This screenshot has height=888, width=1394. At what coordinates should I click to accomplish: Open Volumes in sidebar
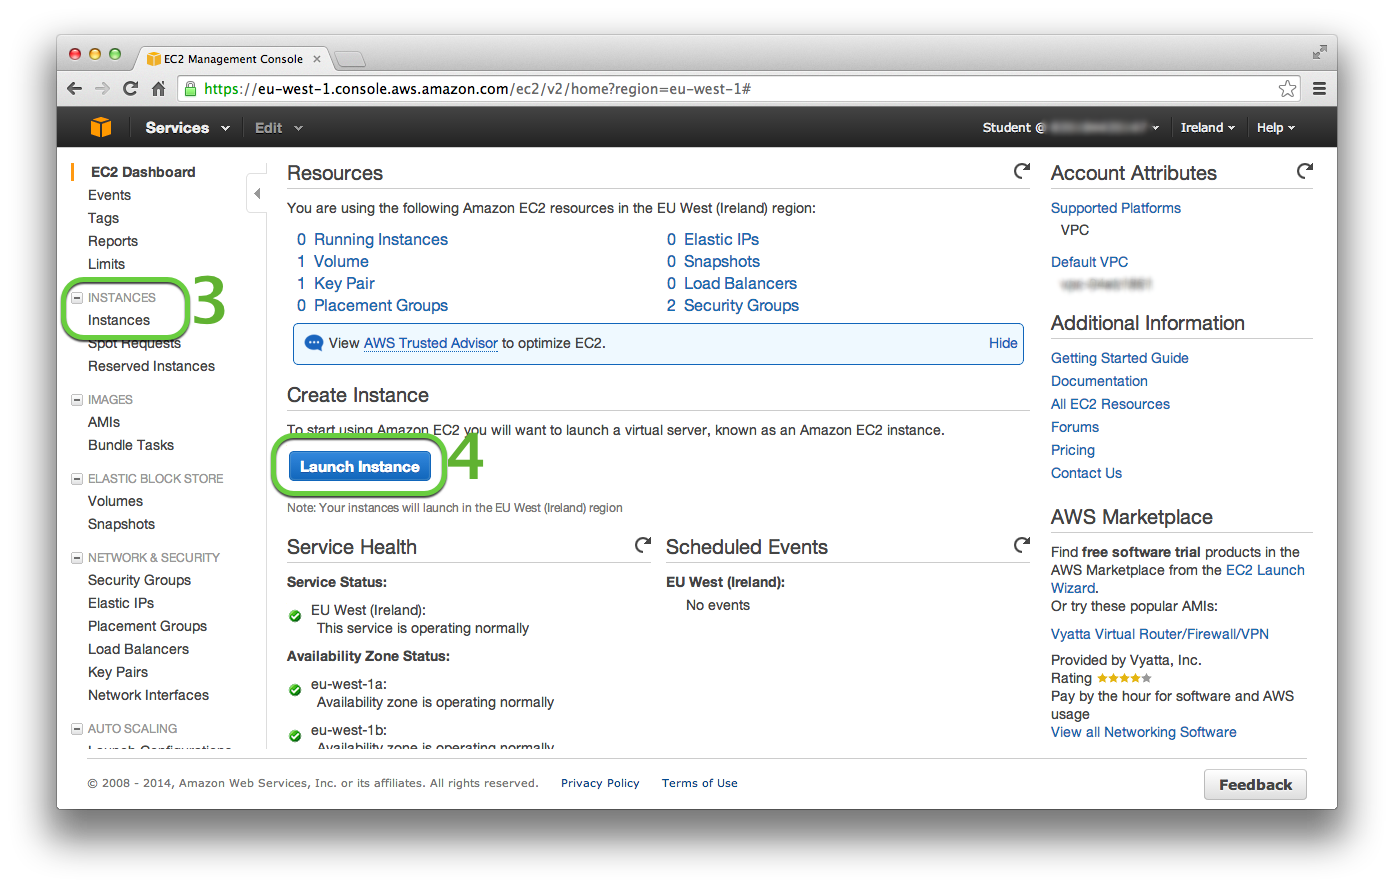[115, 501]
